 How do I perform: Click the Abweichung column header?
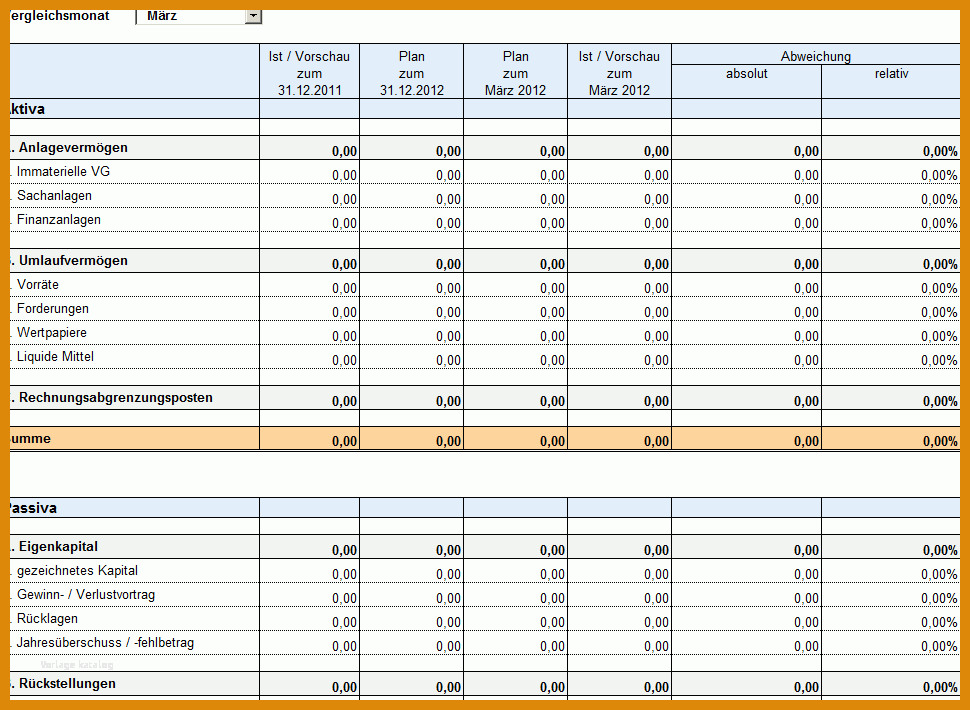coord(815,56)
